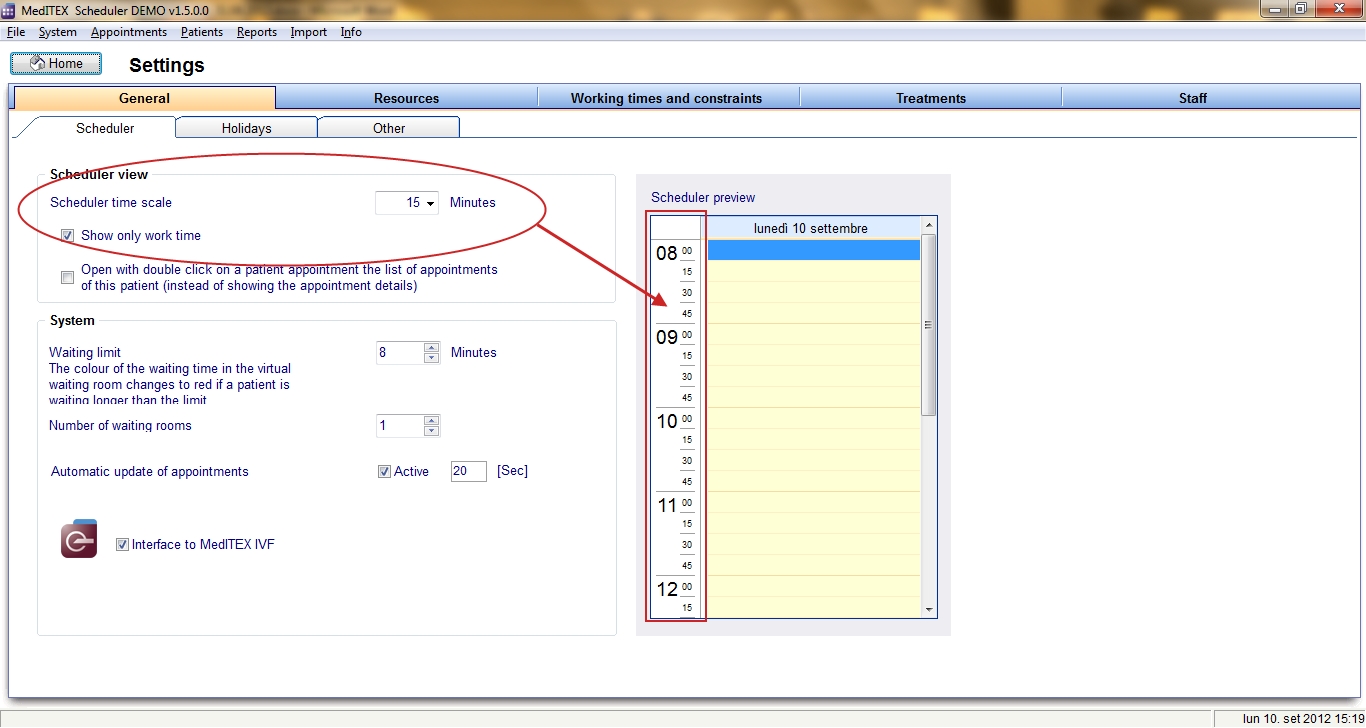
Task: Open the Staff tab
Action: point(1193,98)
